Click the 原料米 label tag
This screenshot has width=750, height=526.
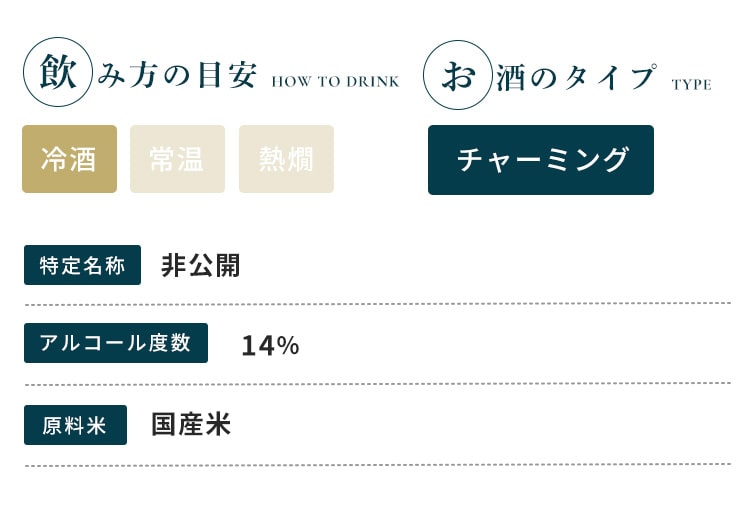tap(76, 425)
